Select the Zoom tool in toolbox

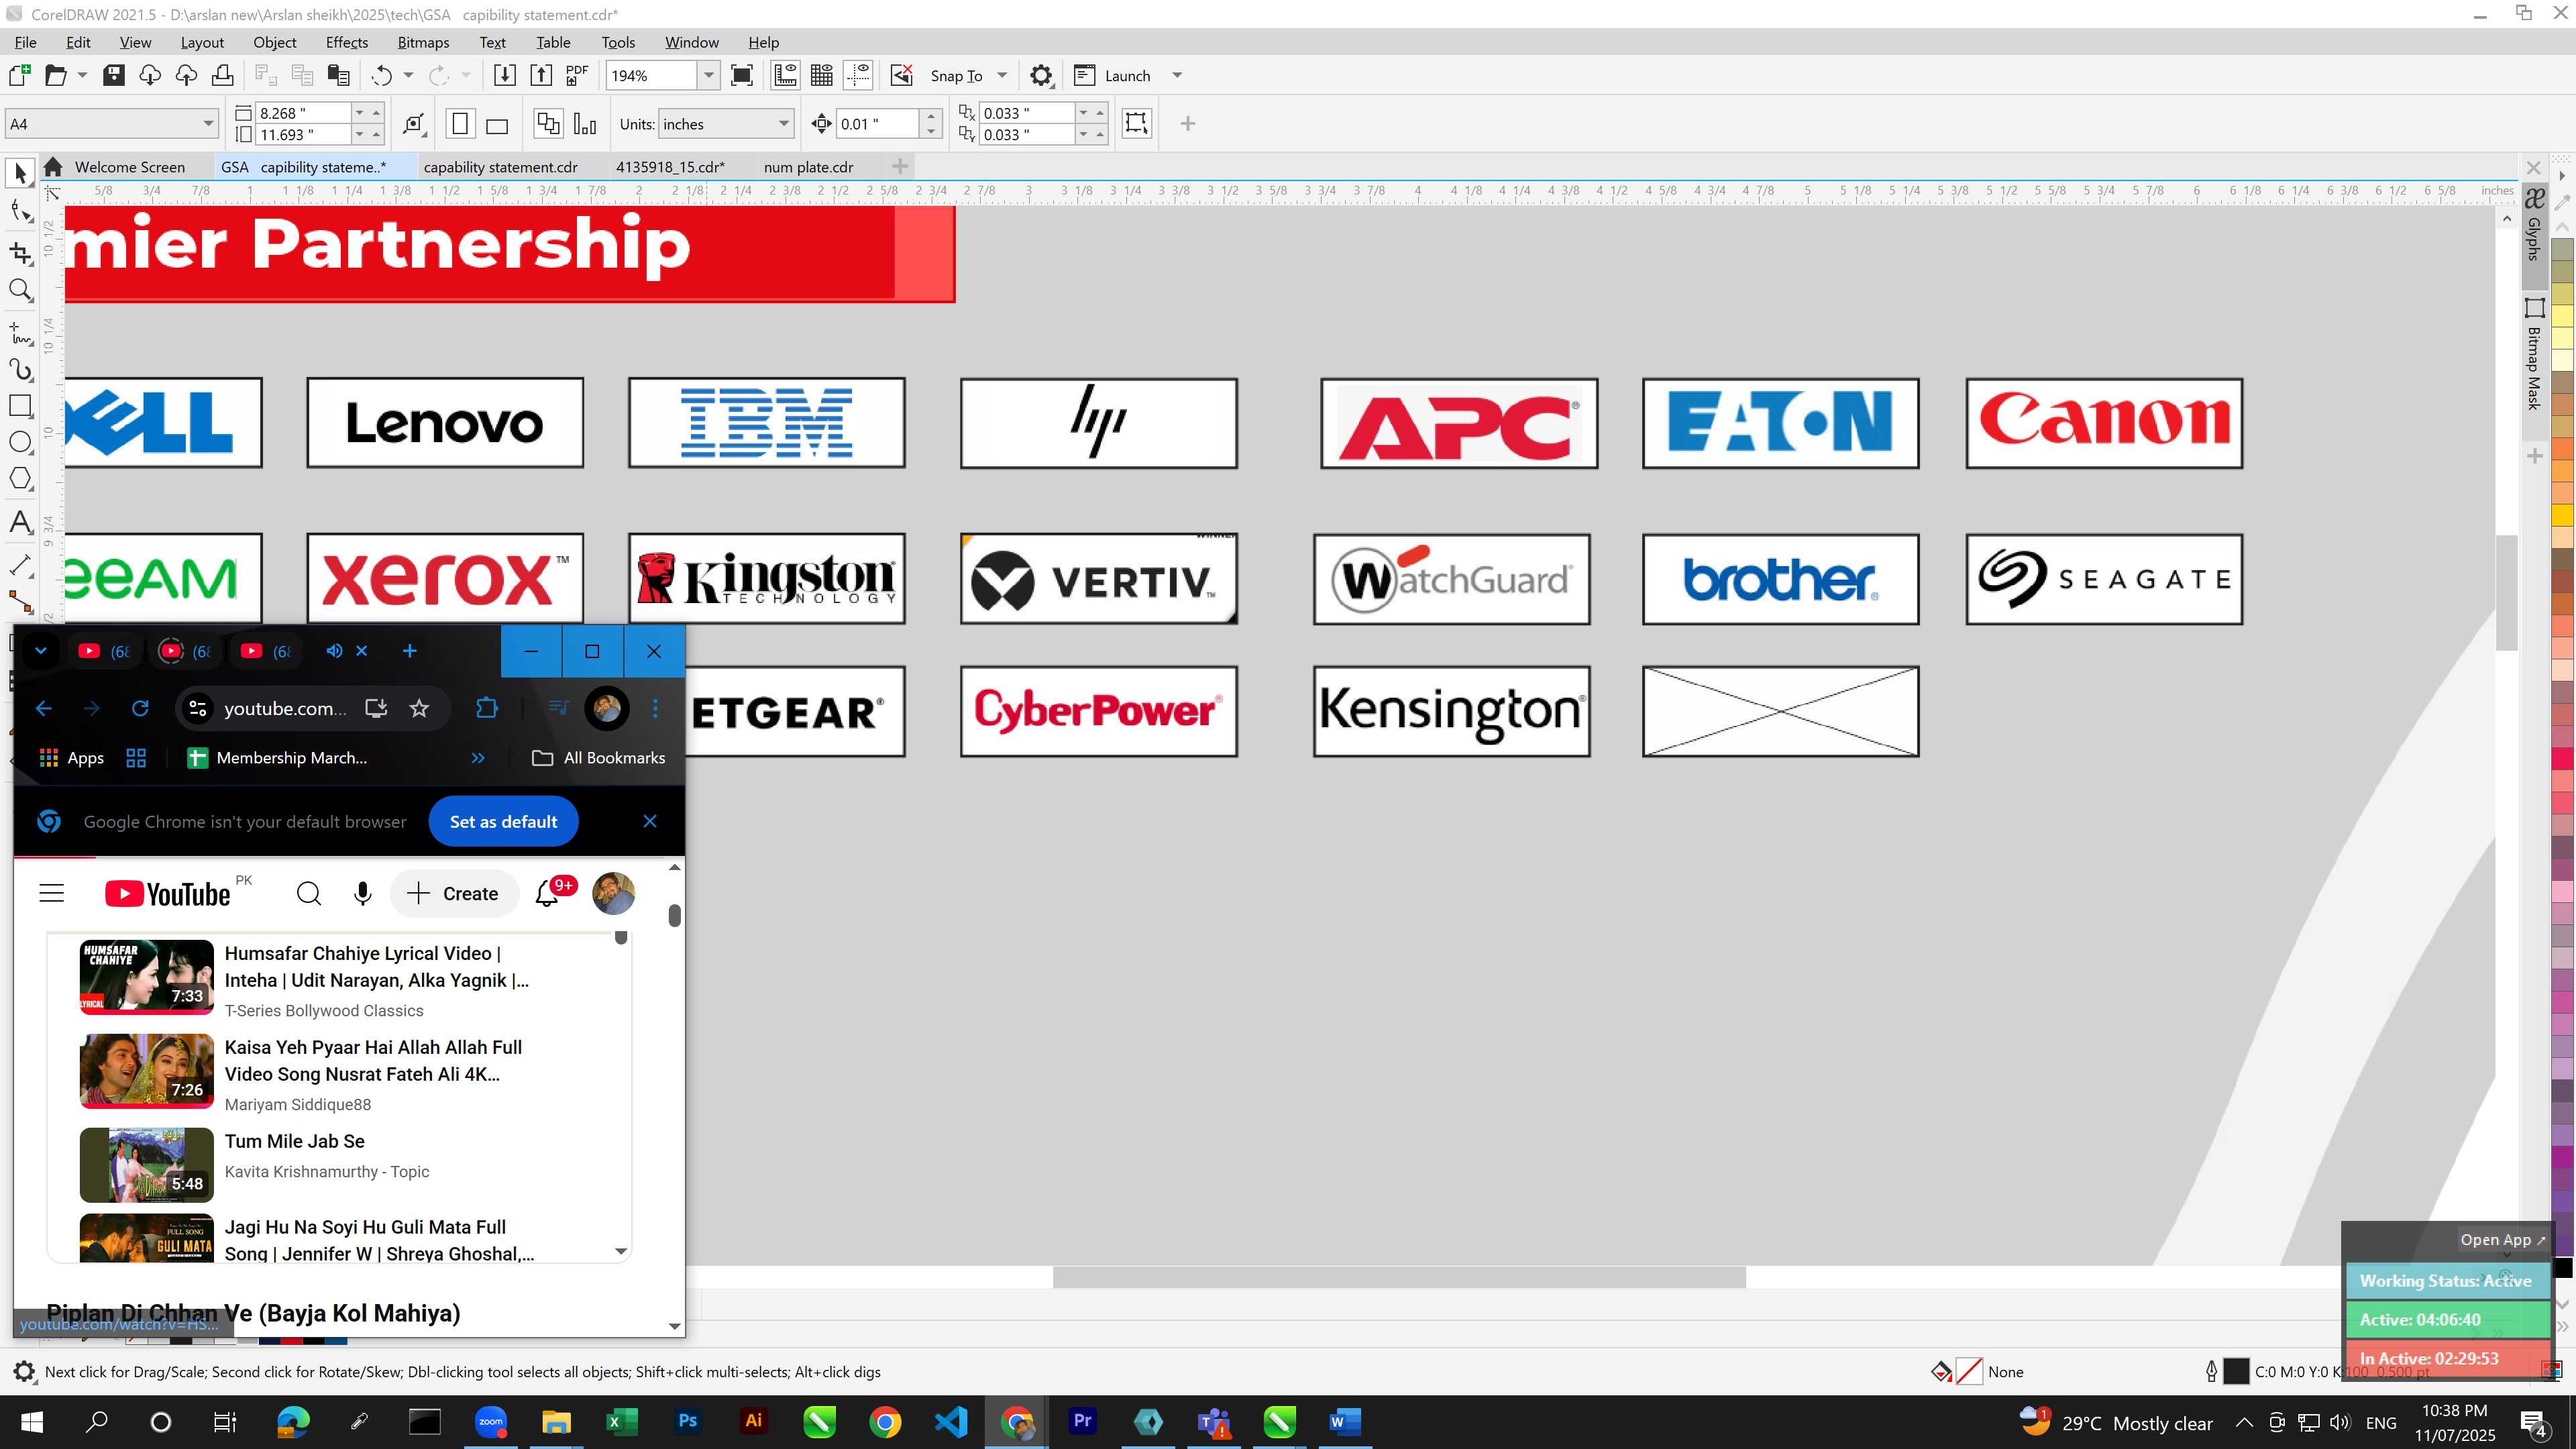[20, 291]
